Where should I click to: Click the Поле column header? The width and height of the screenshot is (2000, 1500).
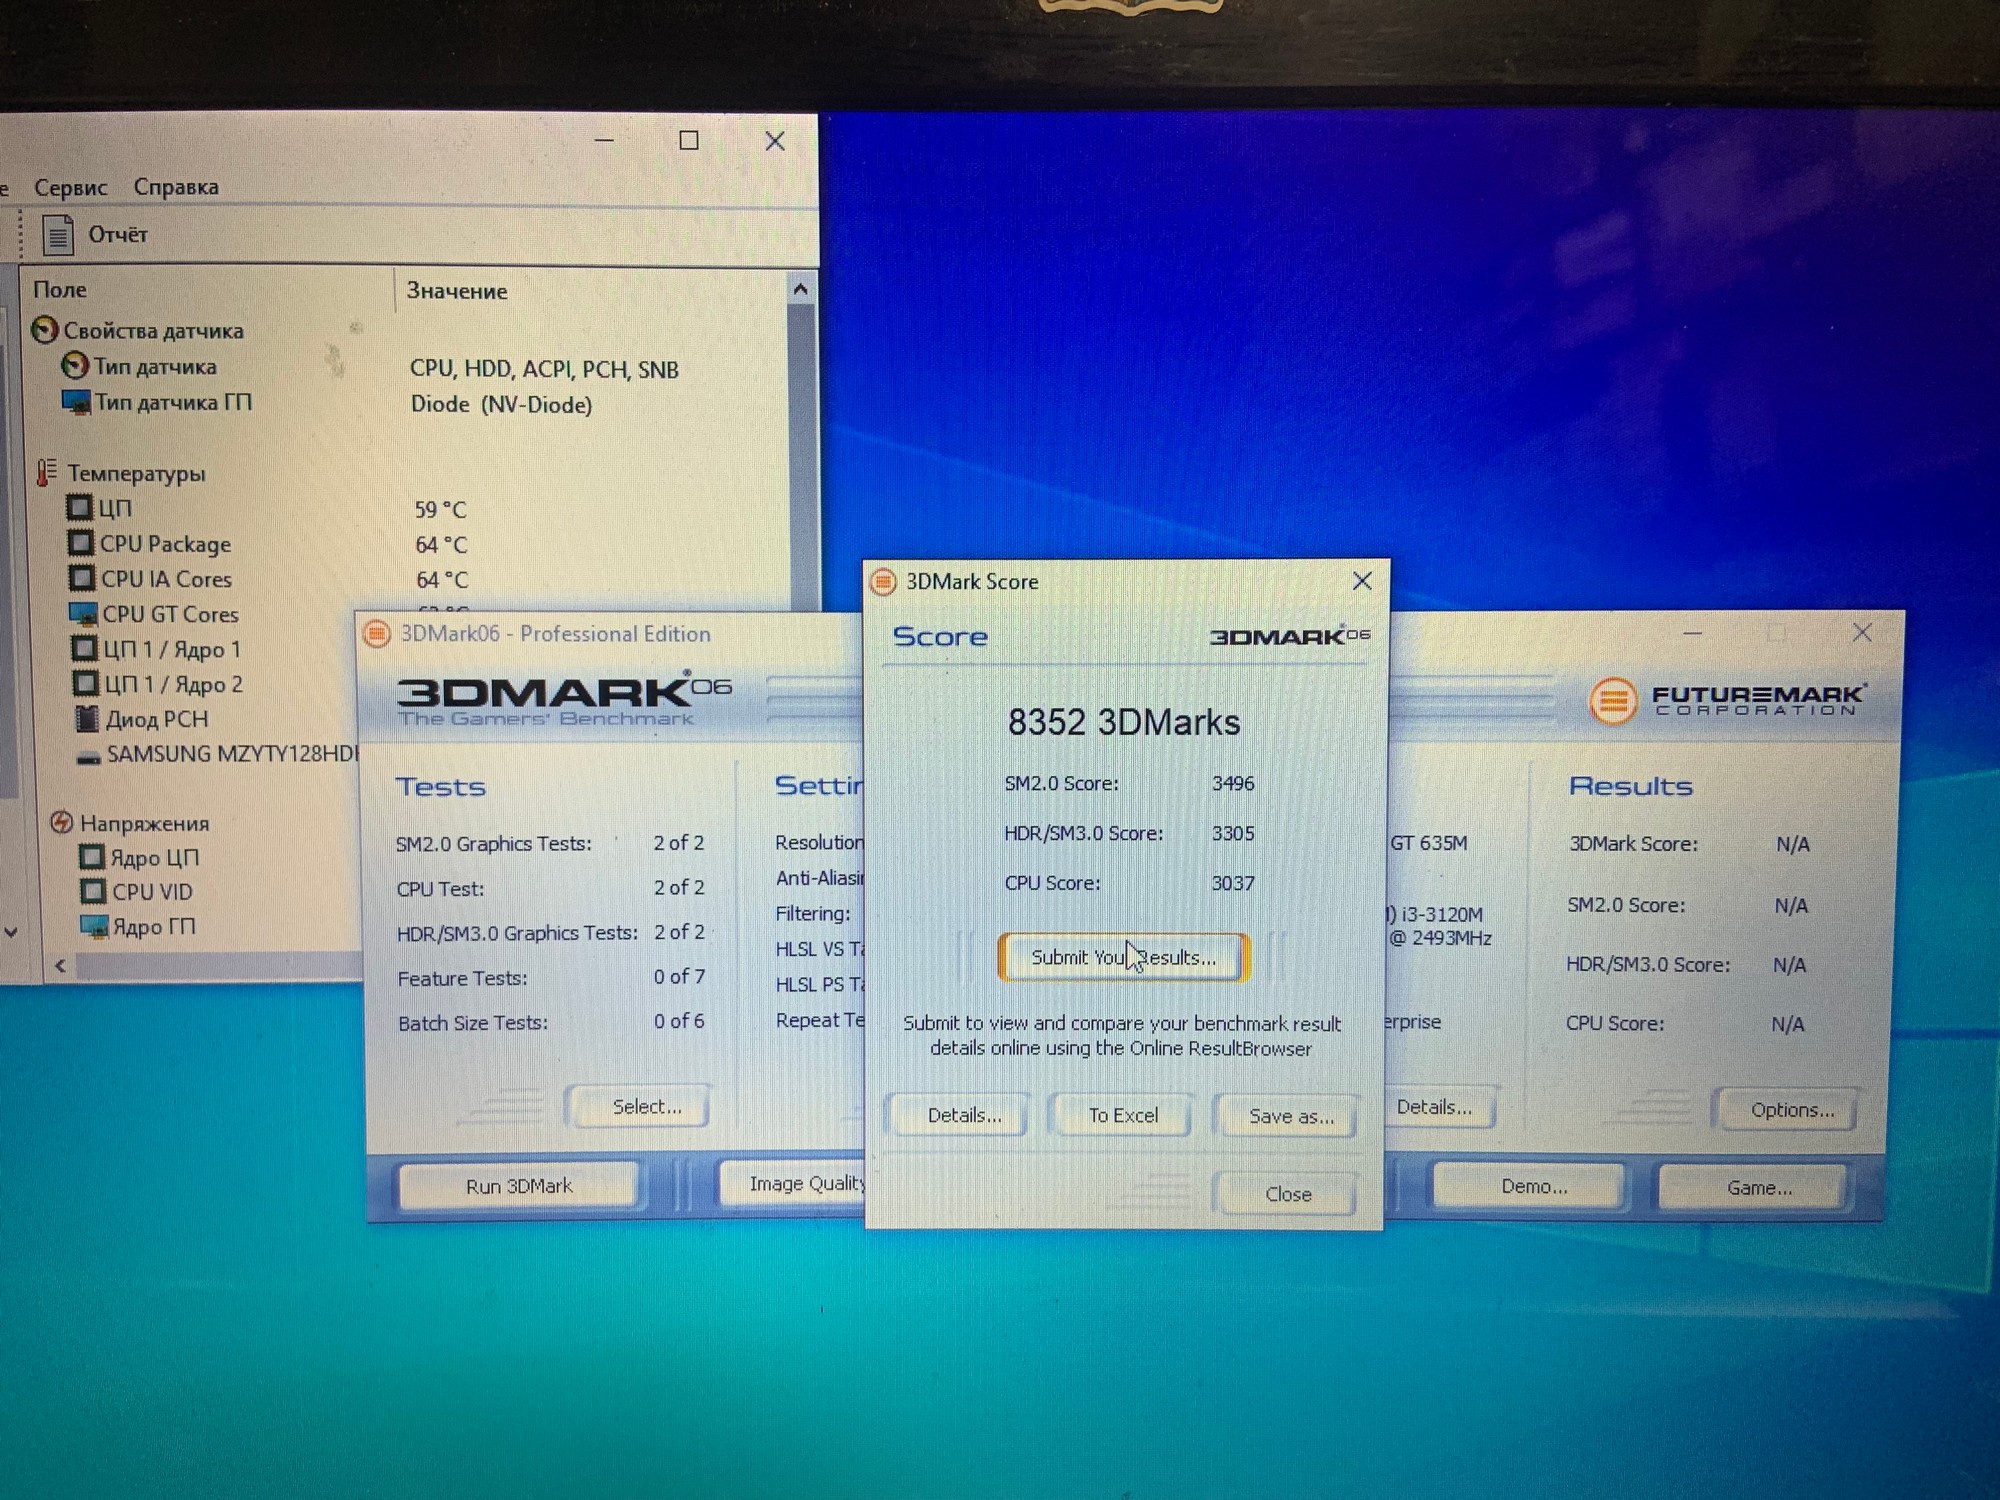(60, 290)
